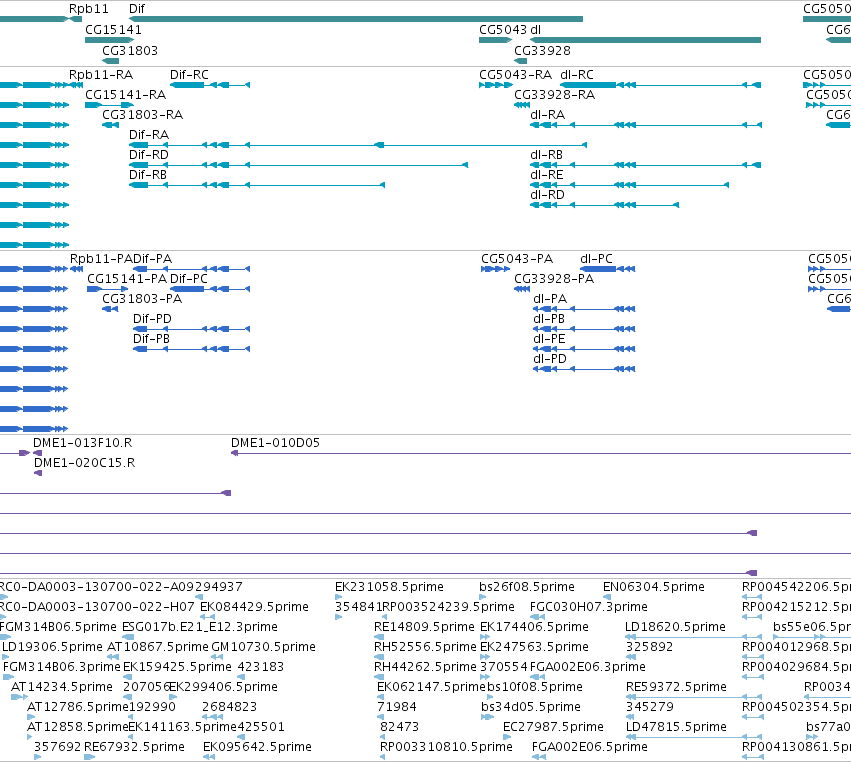Viewport: 851px width, 762px height.
Task: Click the DME1-010D05 clone label
Action: [x=275, y=443]
